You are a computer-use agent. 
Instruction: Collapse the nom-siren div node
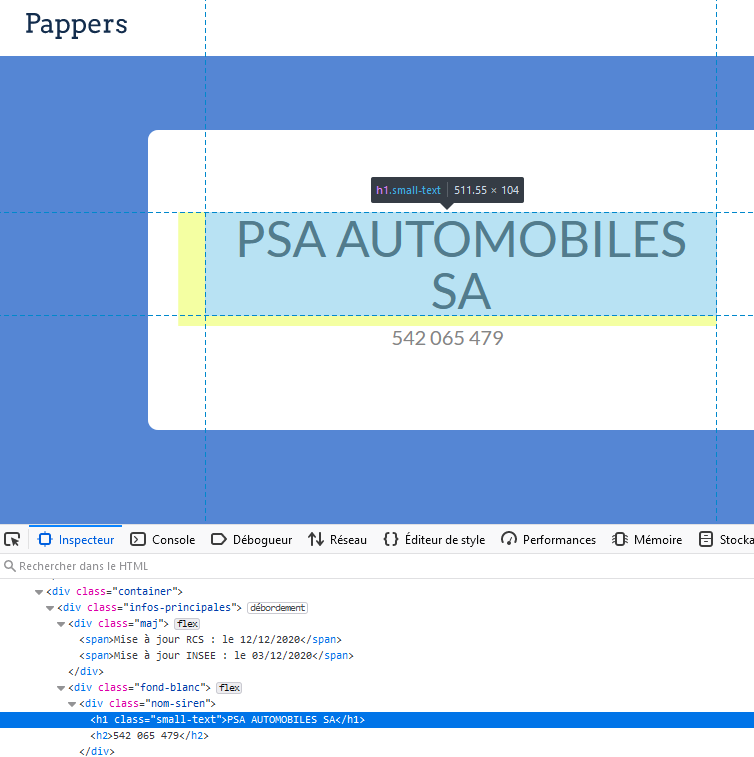[x=72, y=704]
